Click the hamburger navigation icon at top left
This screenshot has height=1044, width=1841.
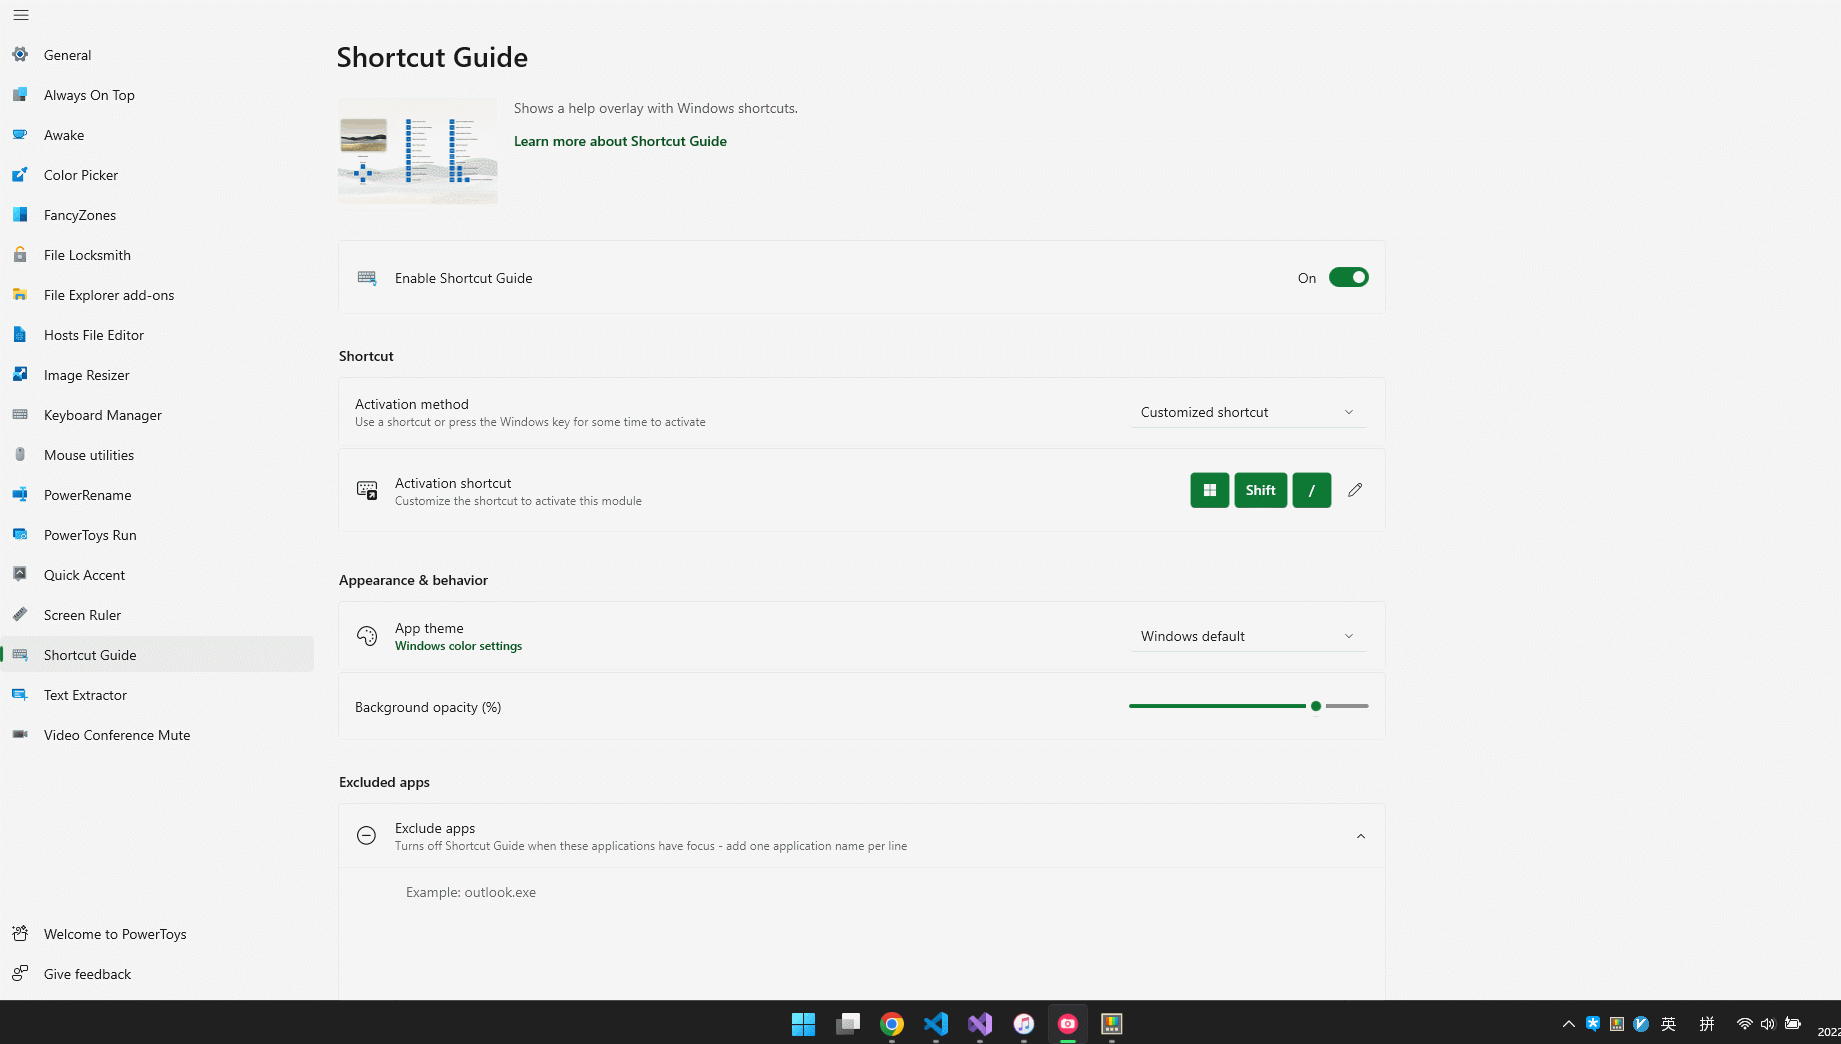pyautogui.click(x=20, y=15)
